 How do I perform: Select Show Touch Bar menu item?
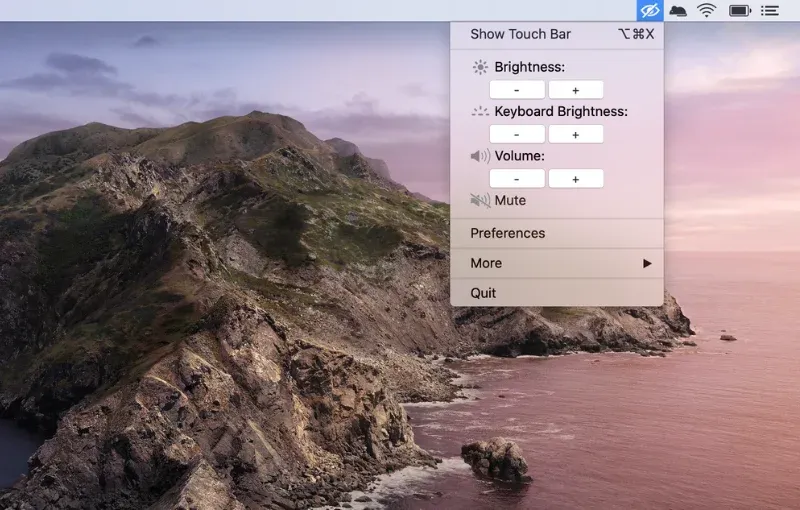[x=520, y=34]
